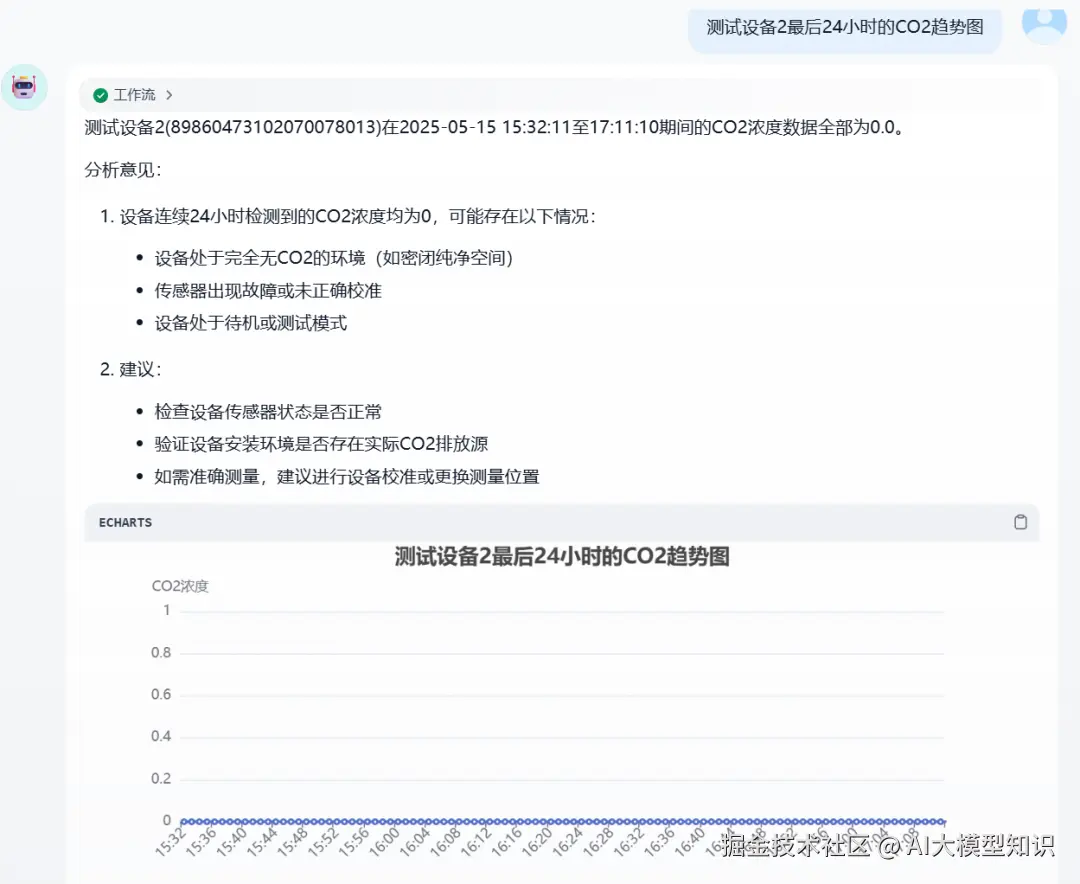Click the x-axis label 16:20

(537, 842)
